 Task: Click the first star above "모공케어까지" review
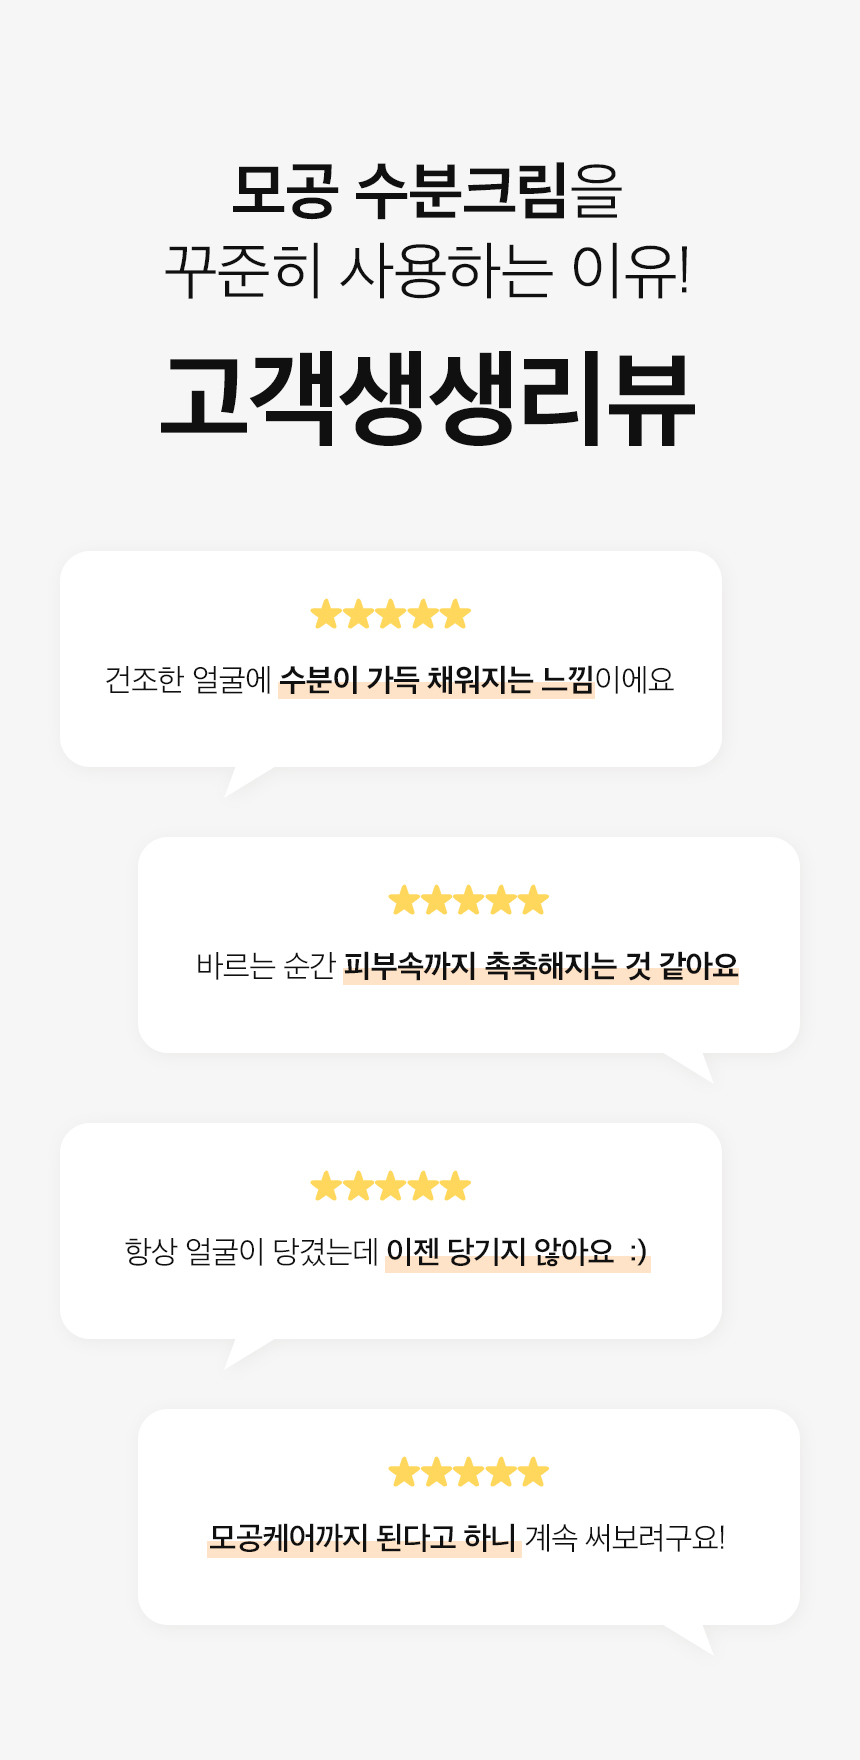point(404,1472)
